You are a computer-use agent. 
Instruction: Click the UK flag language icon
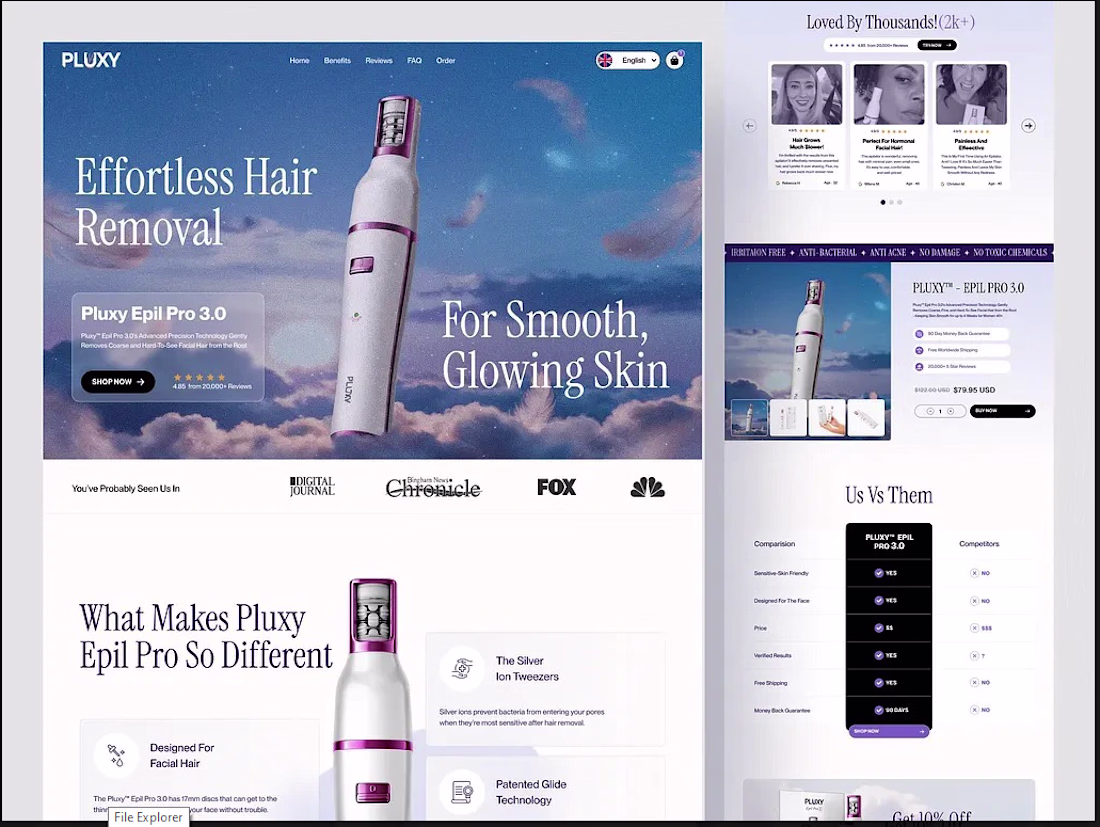point(605,60)
